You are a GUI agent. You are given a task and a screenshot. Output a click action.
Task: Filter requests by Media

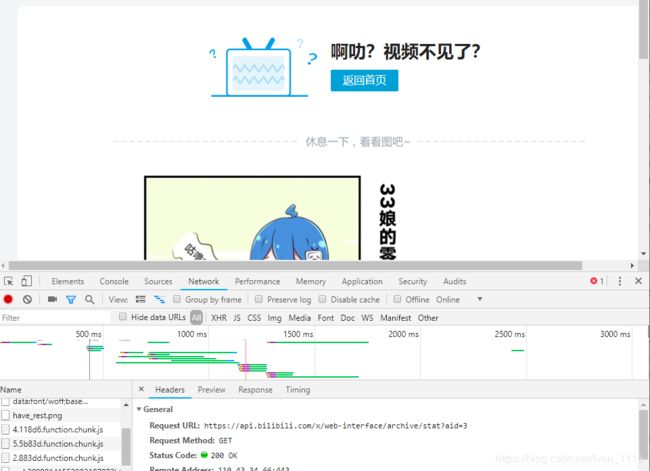click(299, 318)
